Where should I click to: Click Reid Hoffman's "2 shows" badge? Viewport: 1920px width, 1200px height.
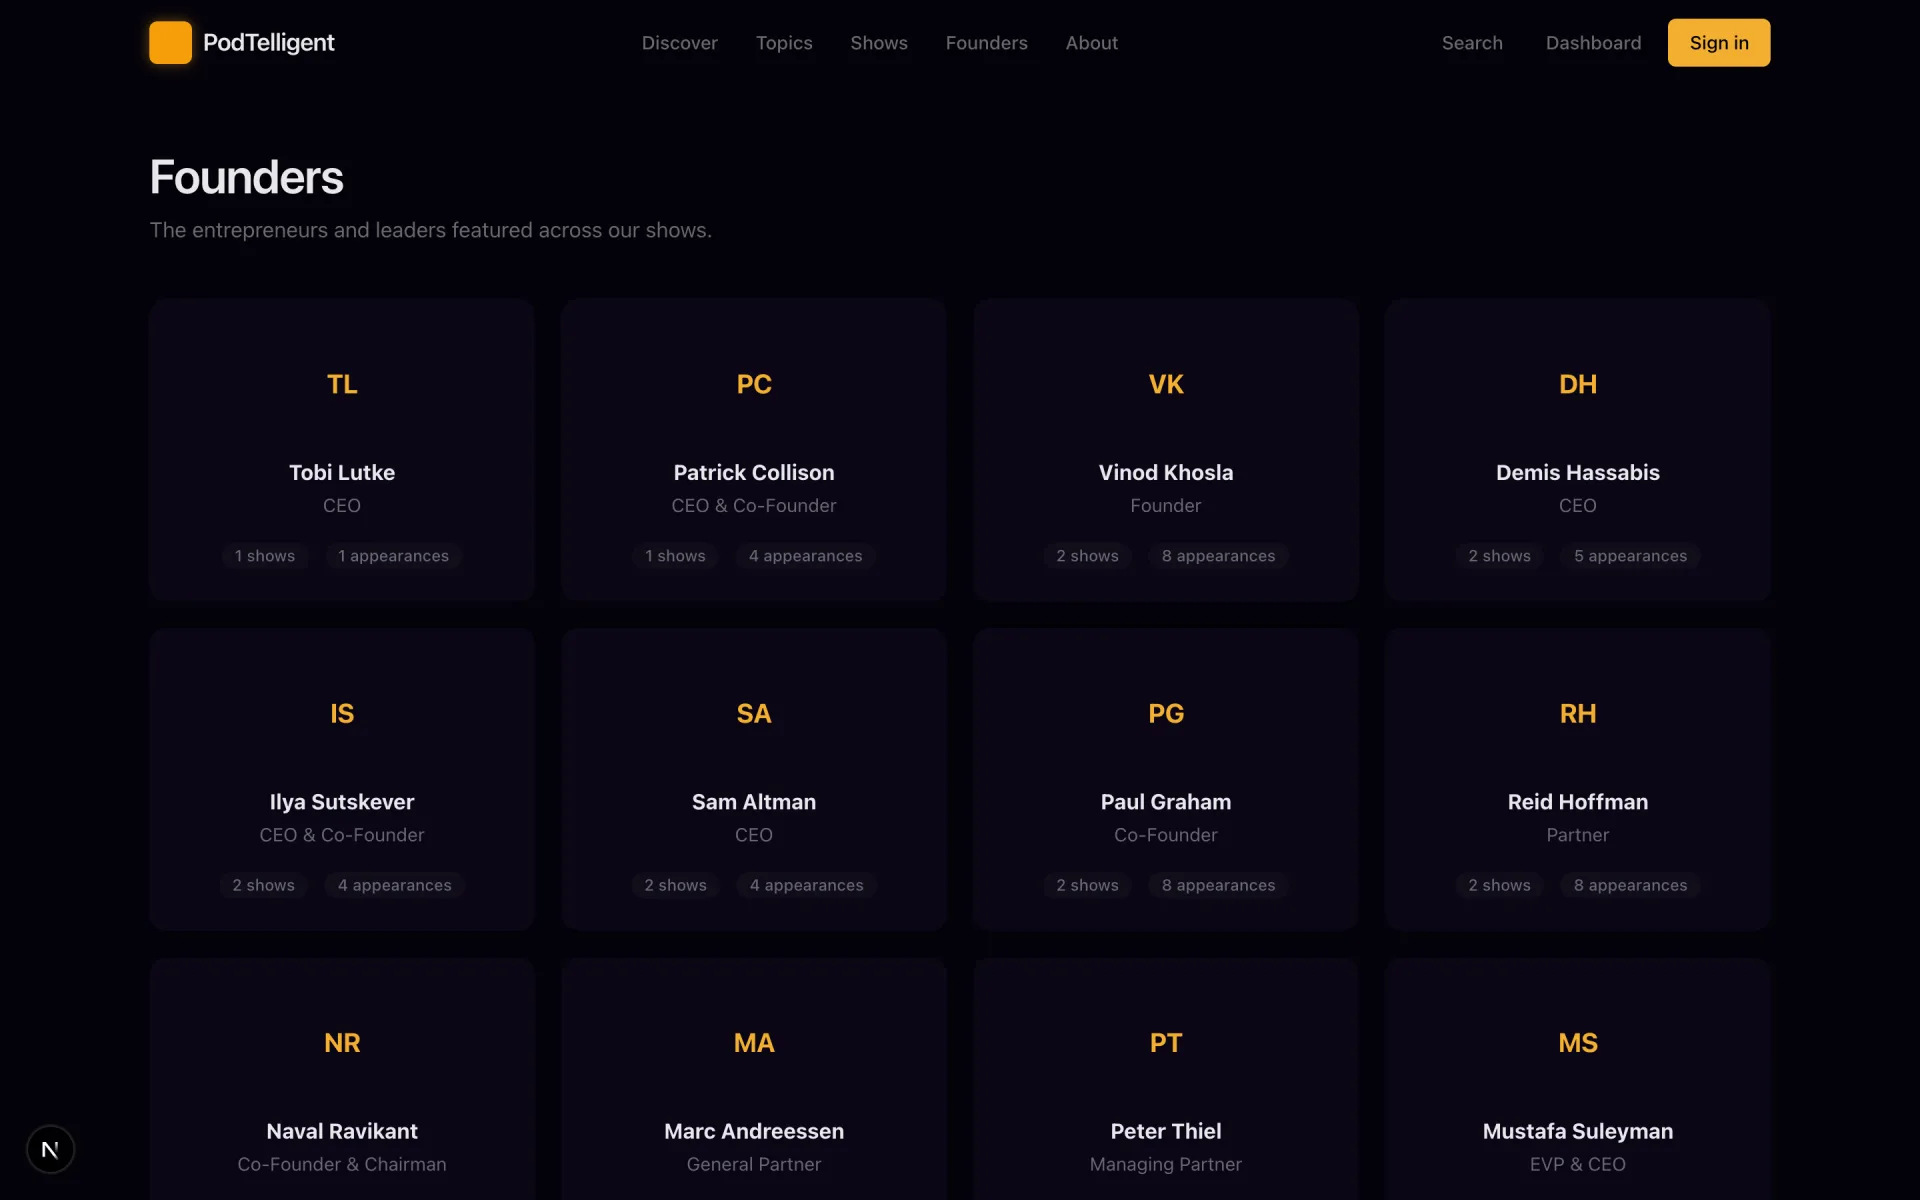tap(1499, 885)
